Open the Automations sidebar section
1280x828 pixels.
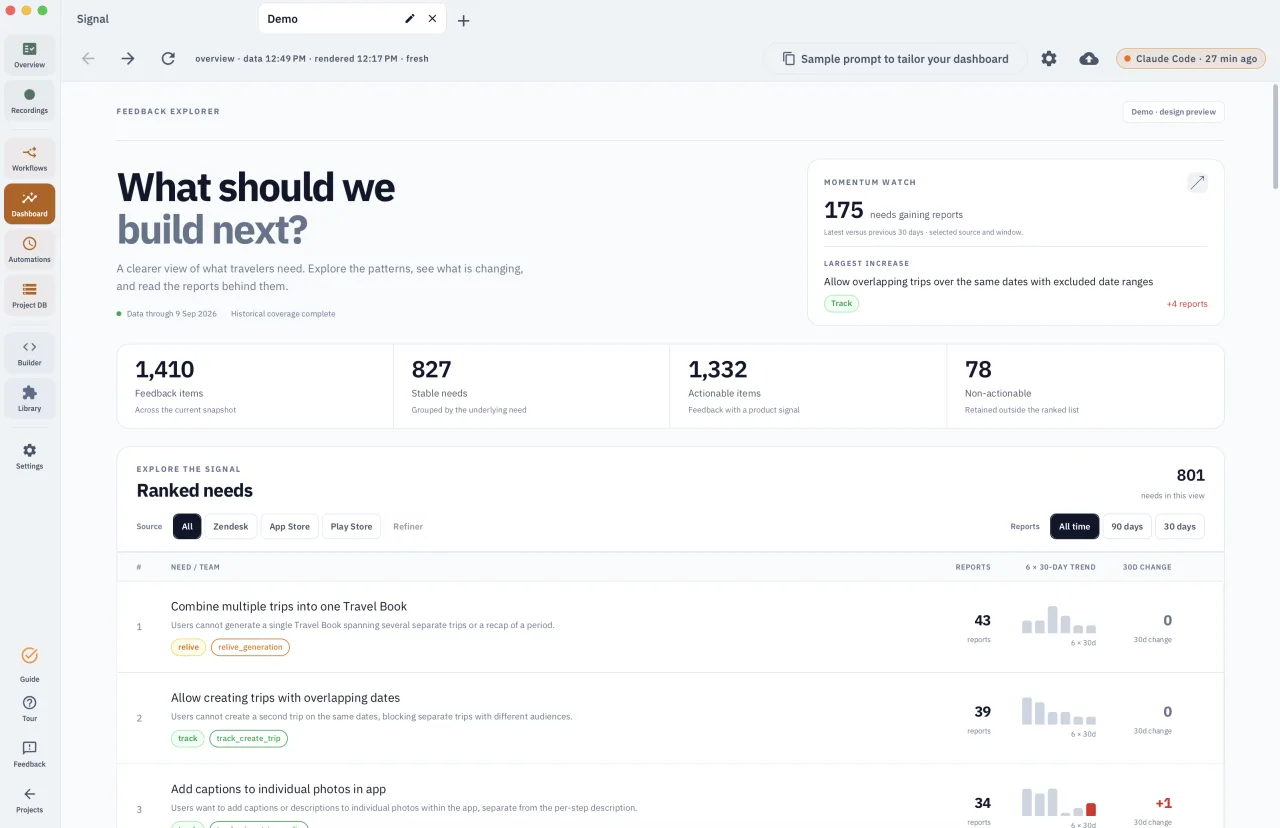coord(29,250)
